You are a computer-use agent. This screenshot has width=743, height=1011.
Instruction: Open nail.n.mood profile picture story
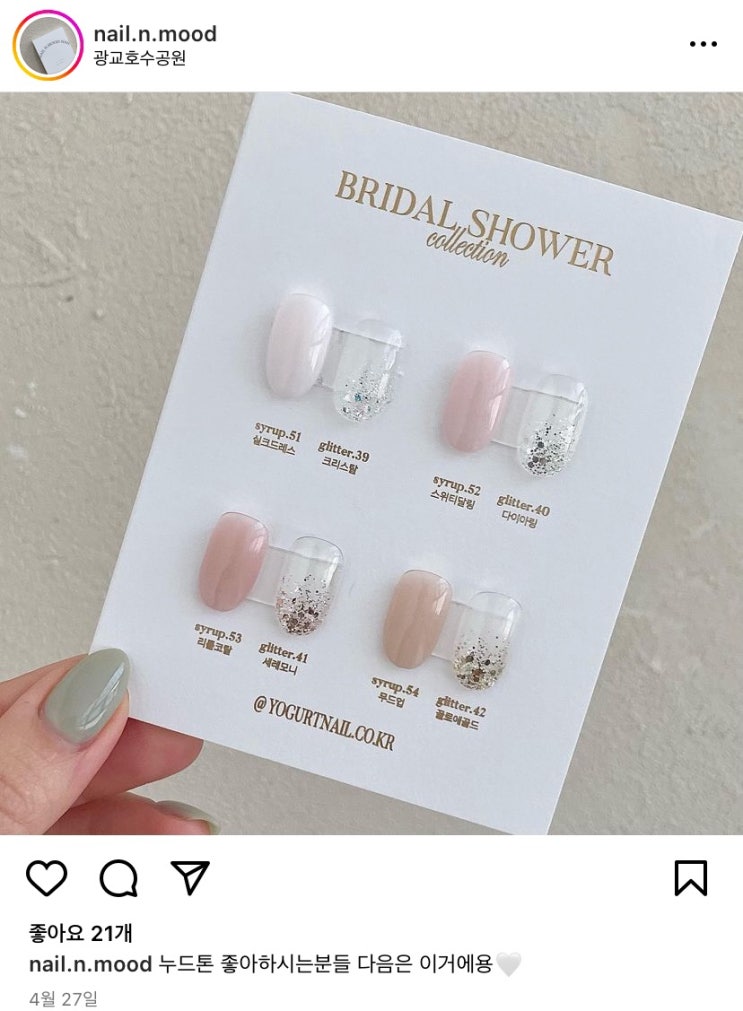[x=48, y=46]
